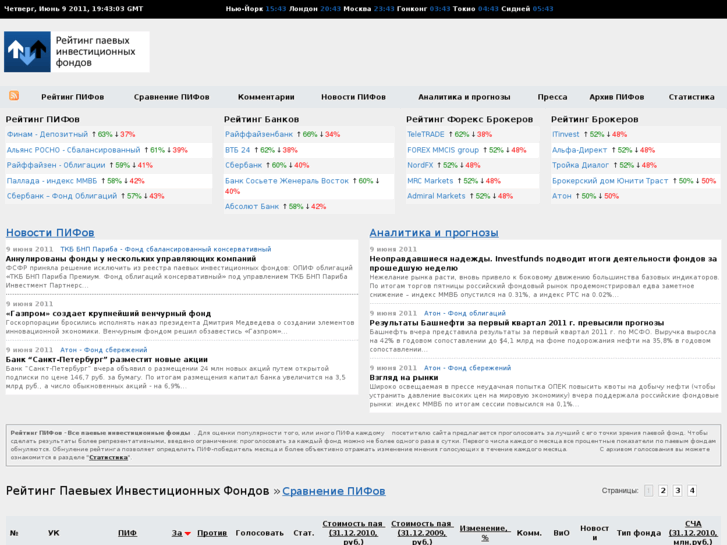Sort by the red arrow next to За
727x545 pixels.
(x=188, y=533)
